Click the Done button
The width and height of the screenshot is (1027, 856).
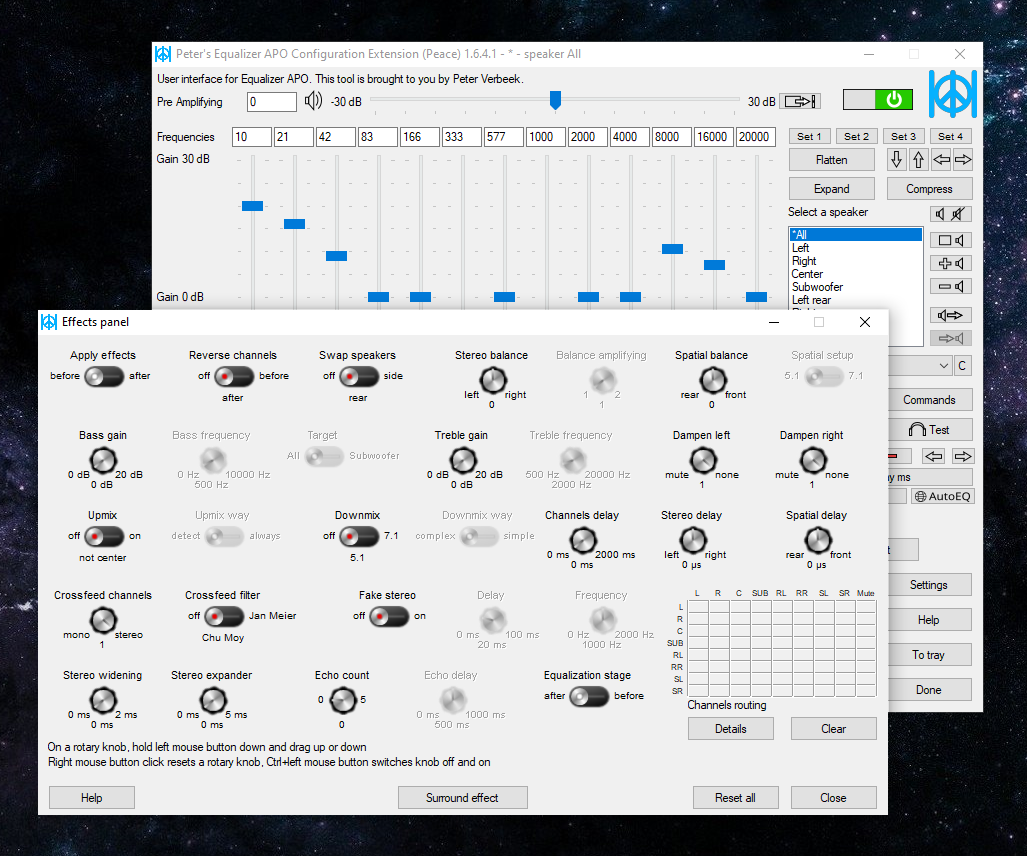pyautogui.click(x=928, y=690)
